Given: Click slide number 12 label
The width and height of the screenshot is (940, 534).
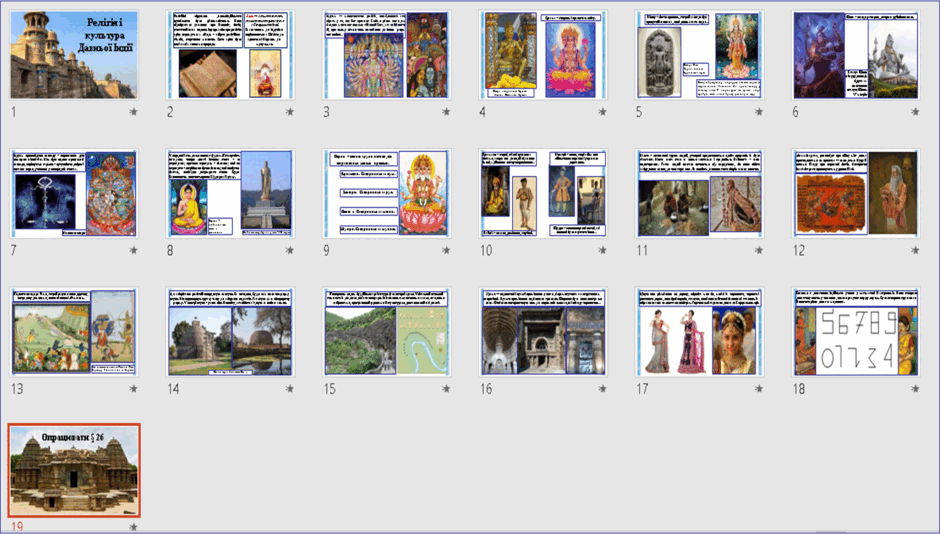Looking at the screenshot, I should [799, 251].
